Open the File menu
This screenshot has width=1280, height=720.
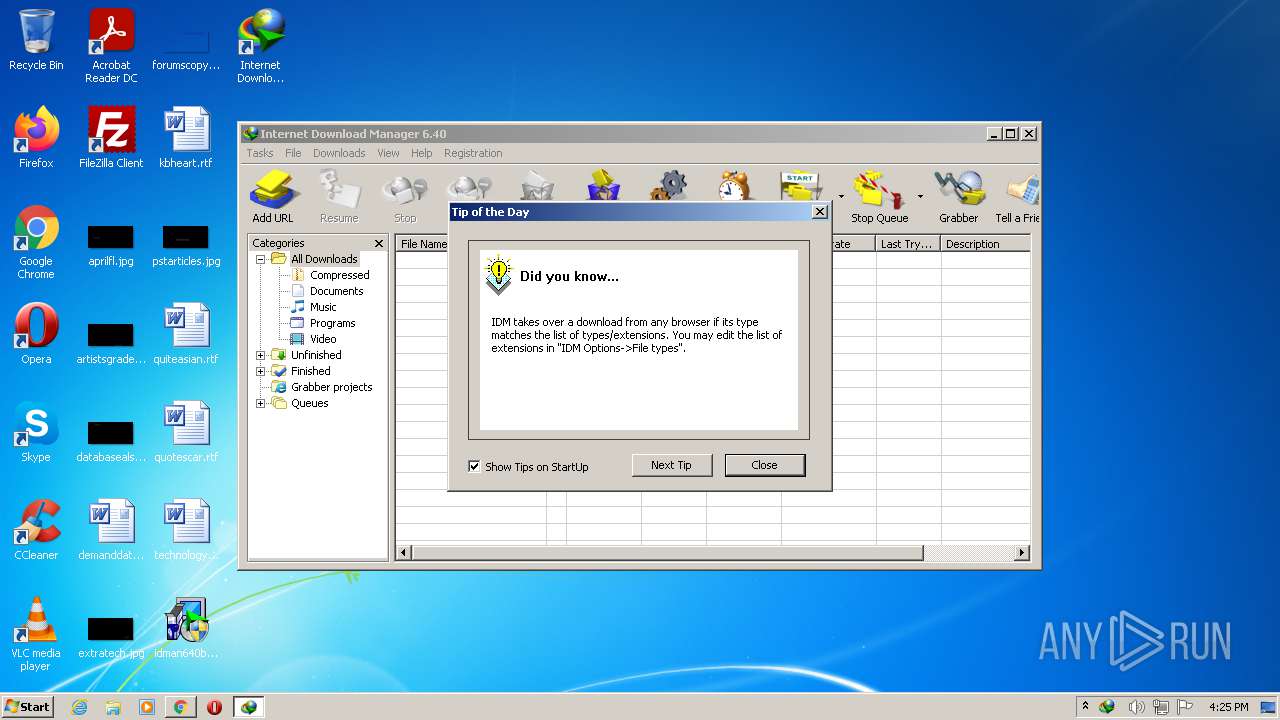point(293,153)
